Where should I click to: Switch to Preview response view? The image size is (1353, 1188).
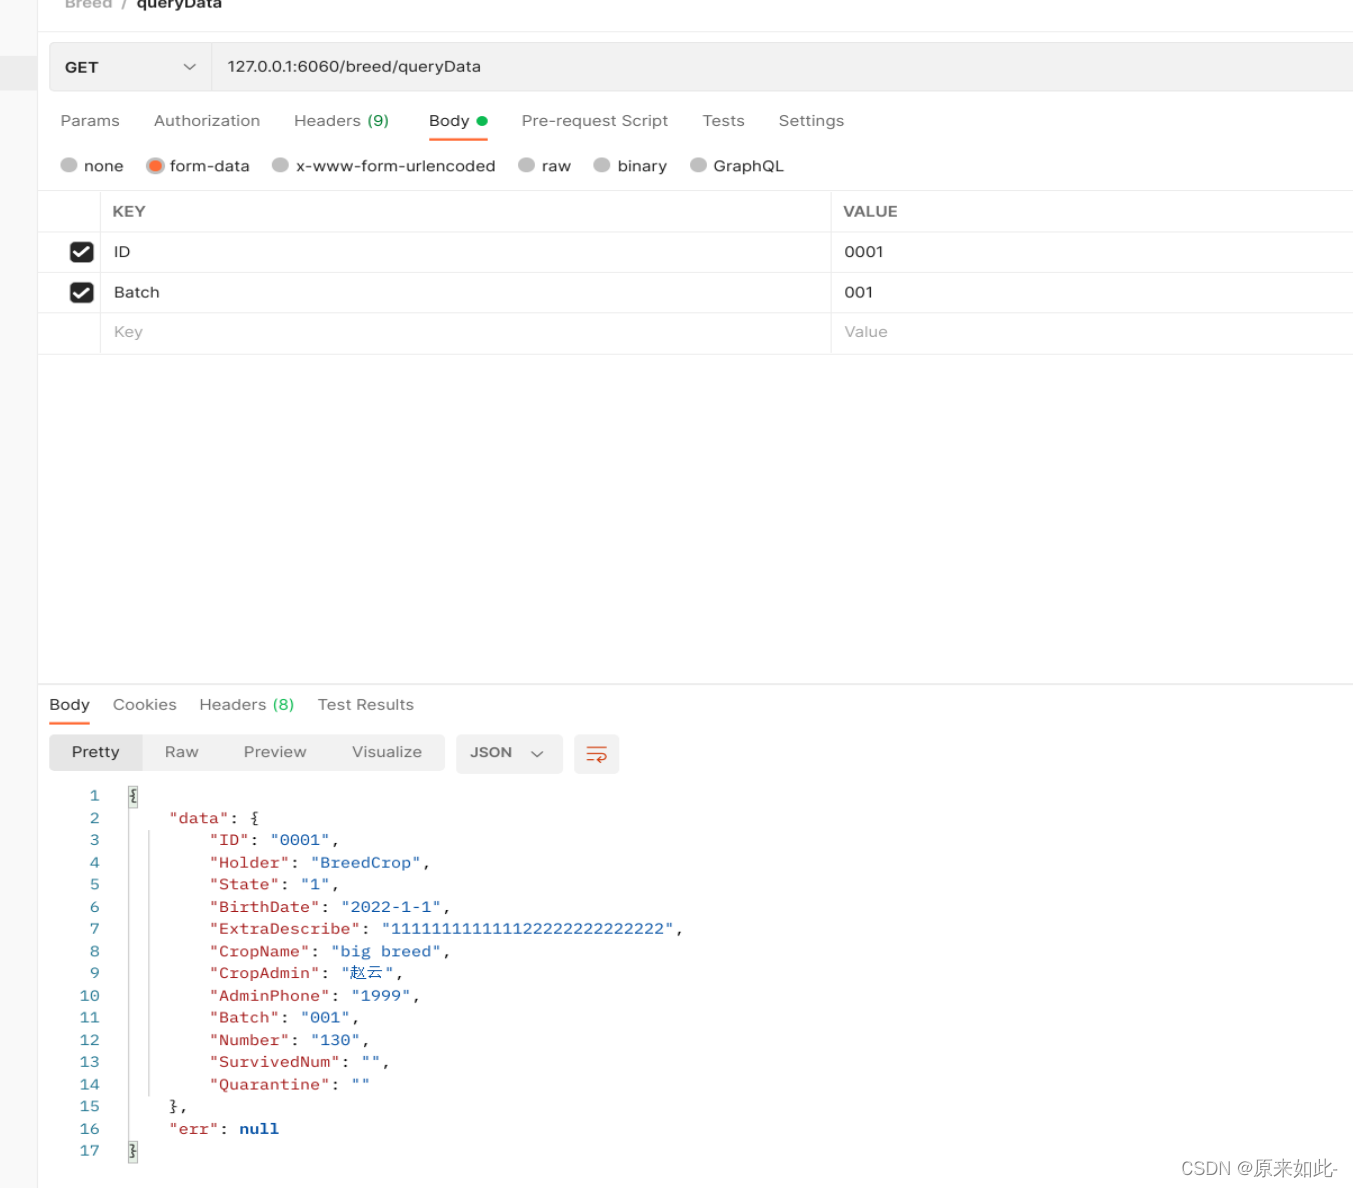275,752
